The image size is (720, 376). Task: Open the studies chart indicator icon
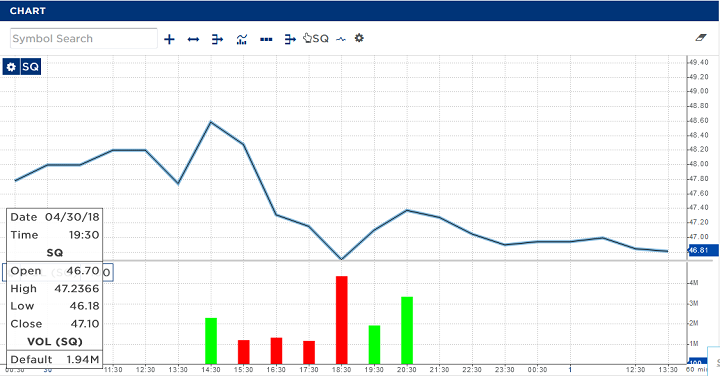pos(242,39)
